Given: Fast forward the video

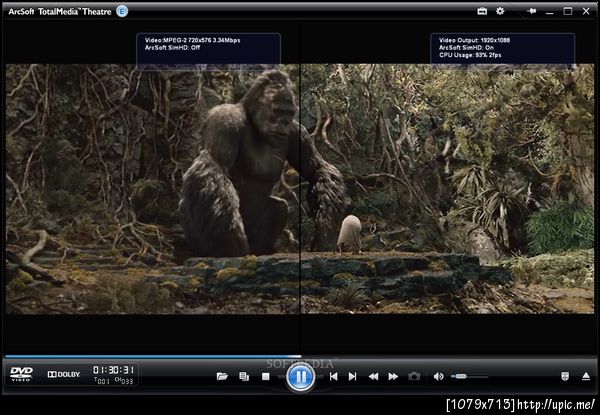Looking at the screenshot, I should click(x=393, y=377).
